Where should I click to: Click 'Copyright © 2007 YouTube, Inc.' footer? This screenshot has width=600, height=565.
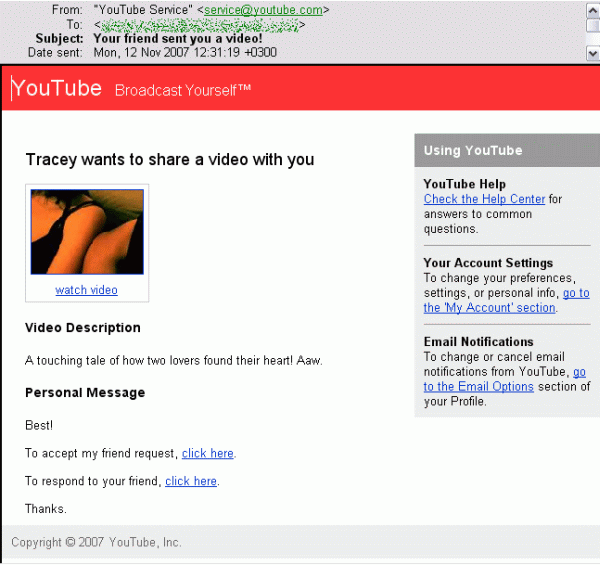tap(96, 542)
